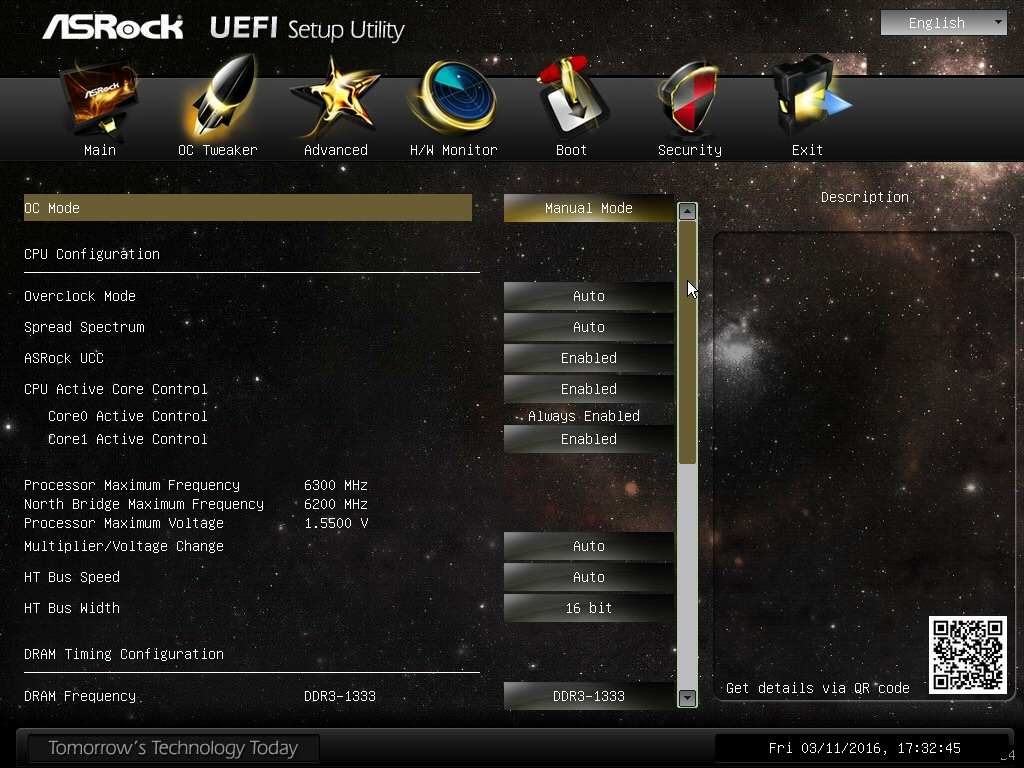Select the HT Bus Width label

tap(72, 608)
